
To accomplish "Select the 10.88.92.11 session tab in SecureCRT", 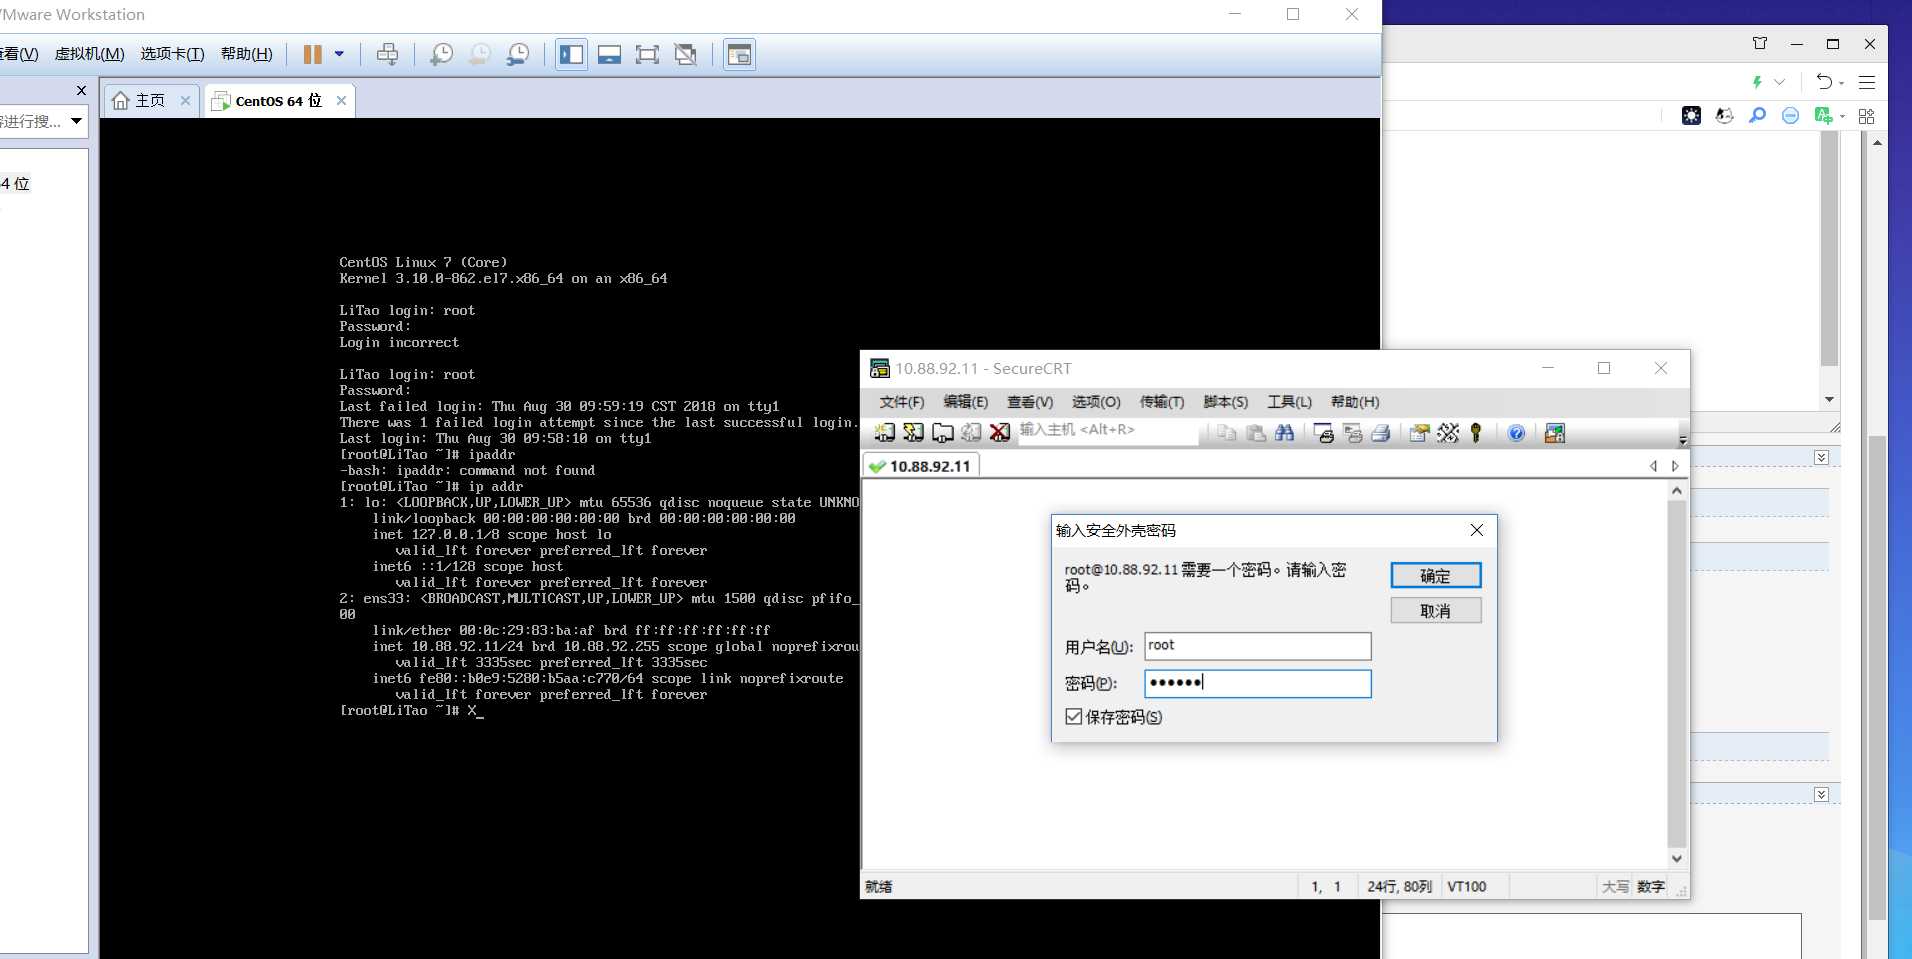I will click(x=920, y=466).
